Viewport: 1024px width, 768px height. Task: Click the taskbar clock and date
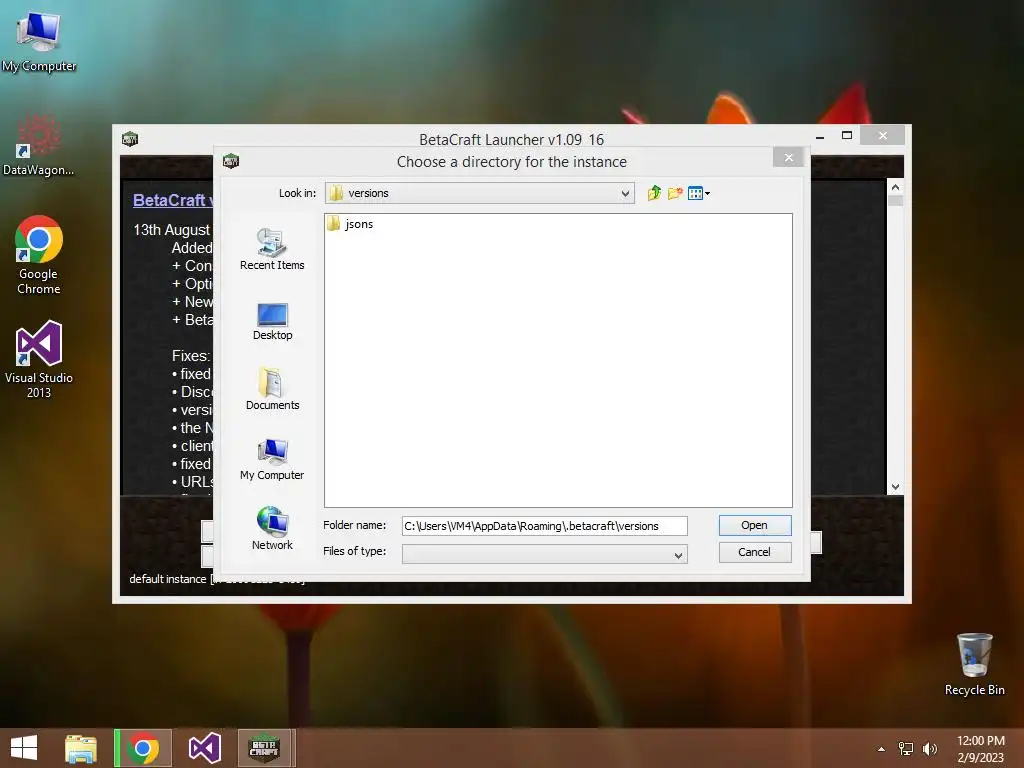tap(980, 748)
